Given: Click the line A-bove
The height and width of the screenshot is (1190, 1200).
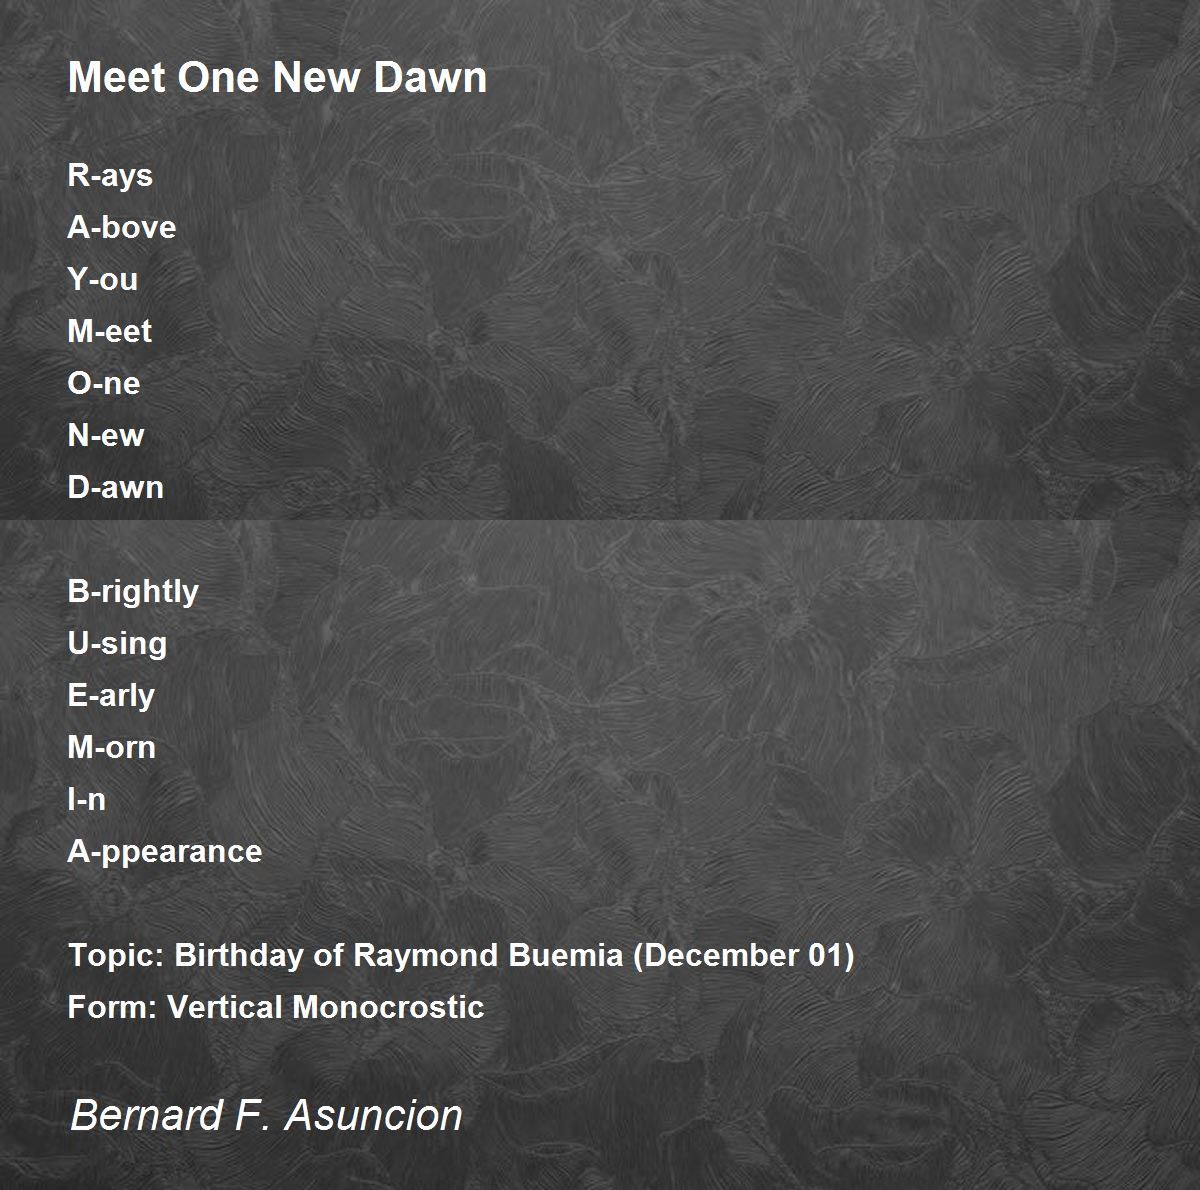Looking at the screenshot, I should click(122, 228).
